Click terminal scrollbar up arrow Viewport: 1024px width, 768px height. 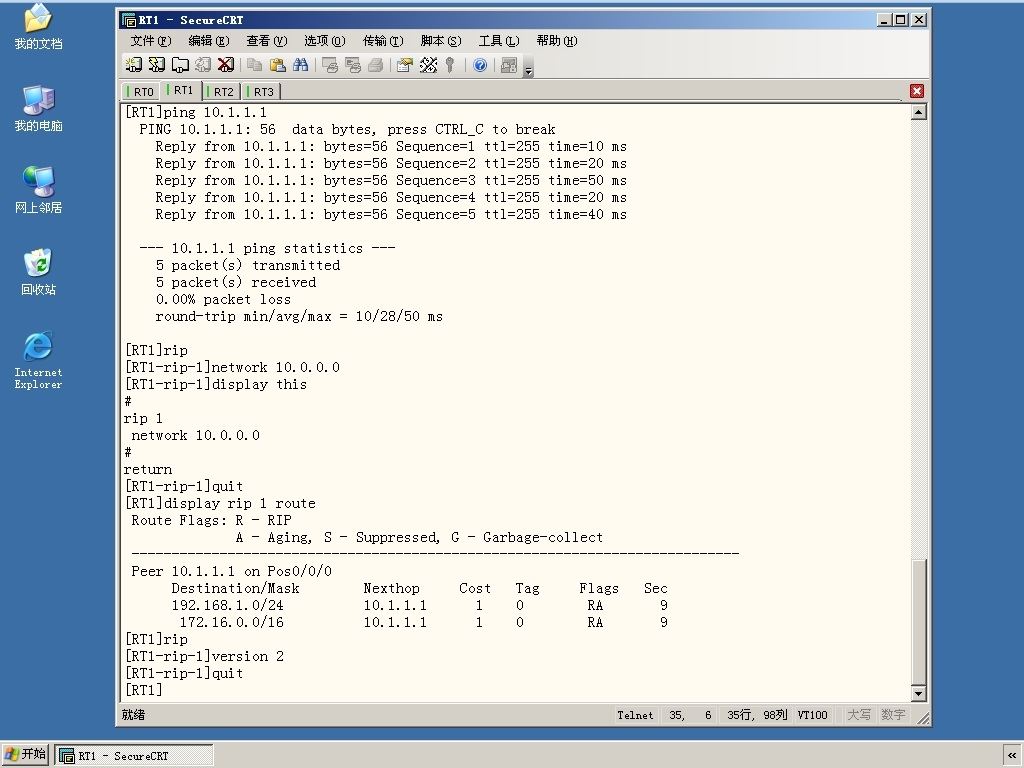tap(918, 112)
